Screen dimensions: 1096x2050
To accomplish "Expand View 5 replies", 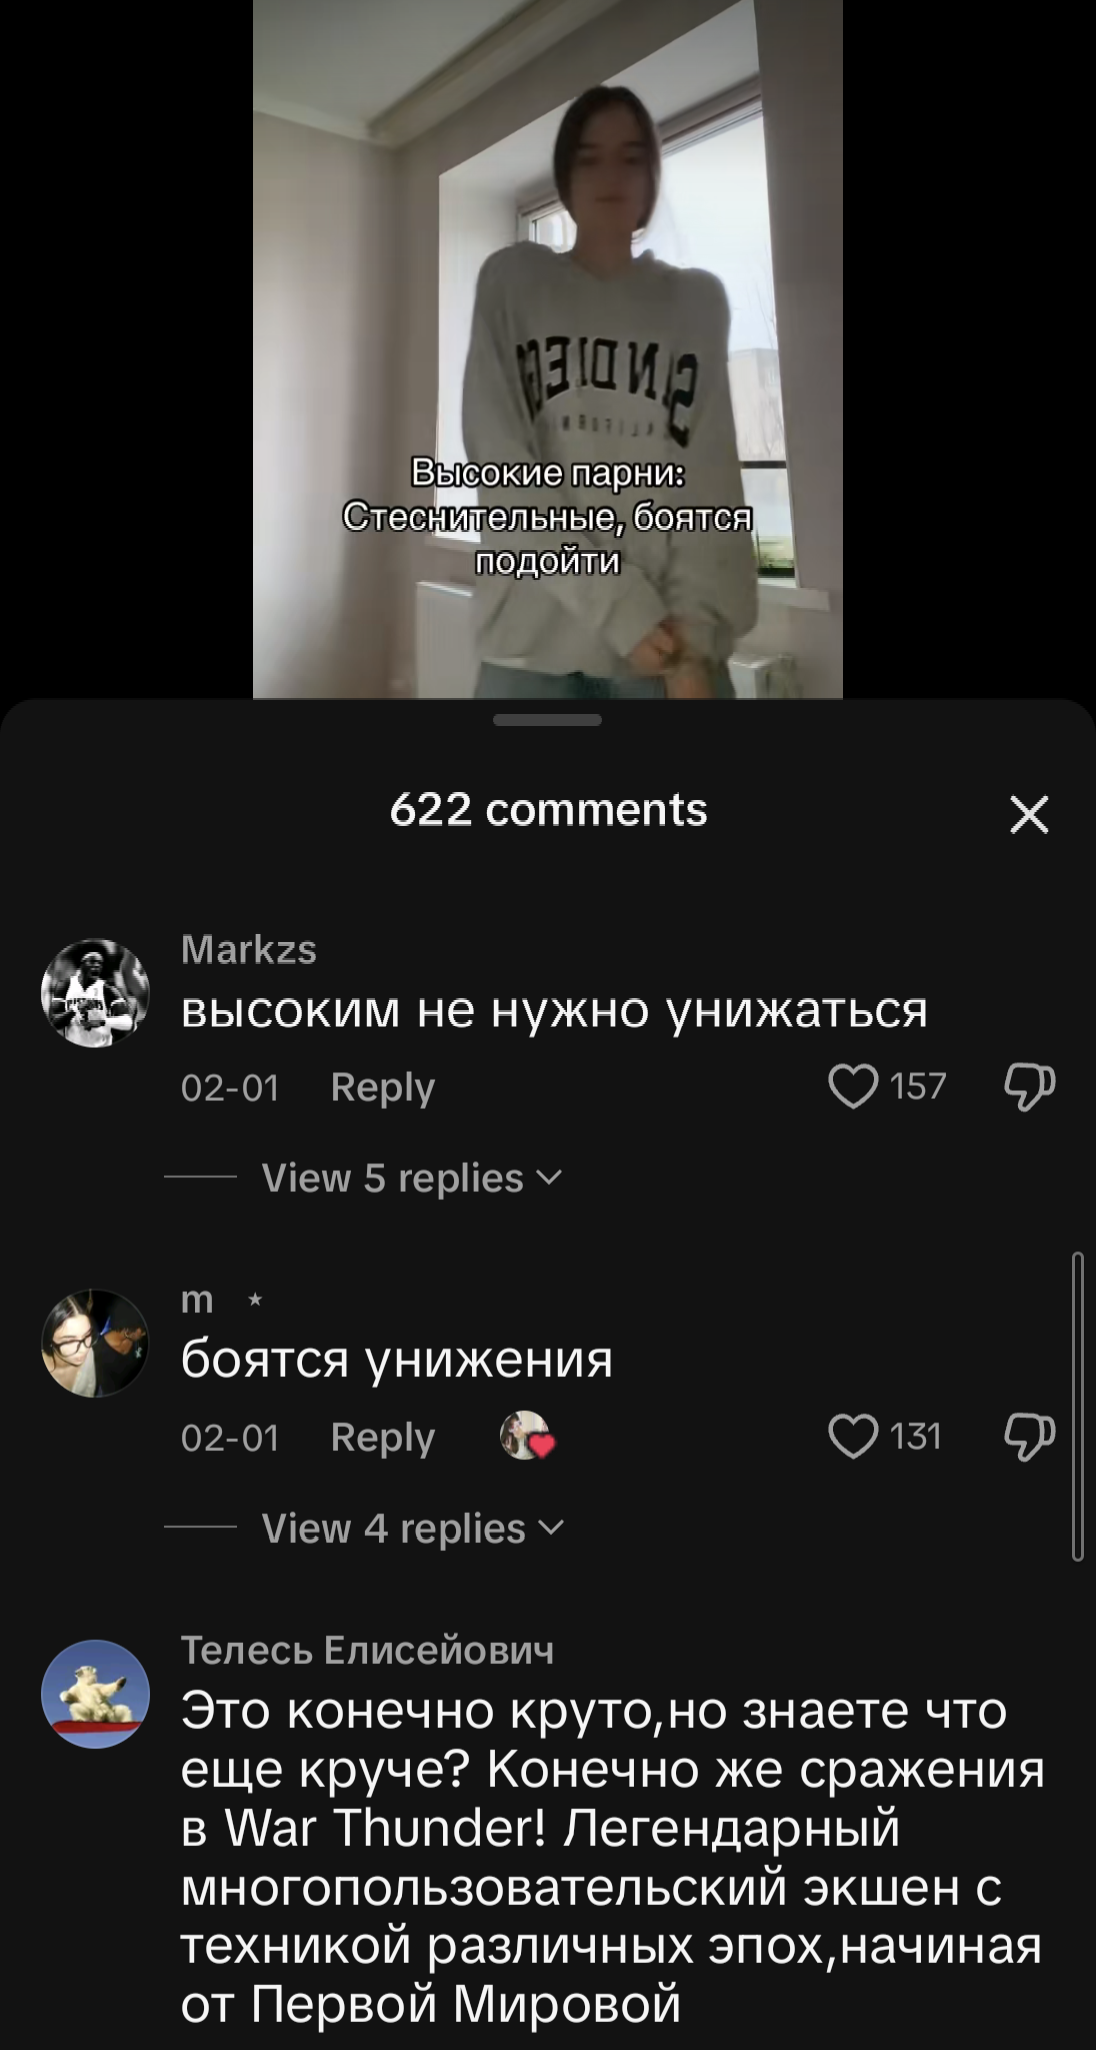I will (x=412, y=1178).
